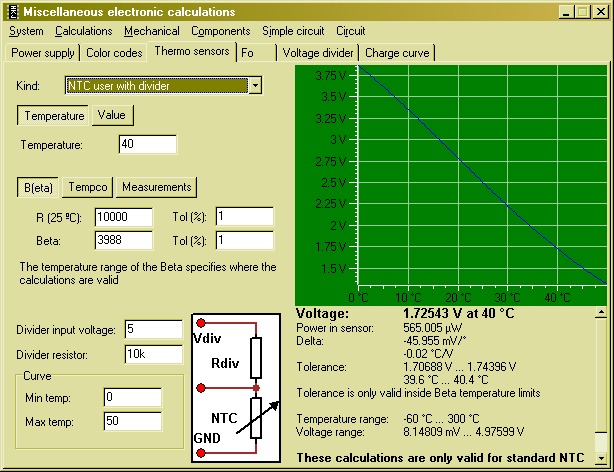Click the Temperature range value -60 °C ... 300 °C
Screen dimensions: 614x472
(441, 419)
